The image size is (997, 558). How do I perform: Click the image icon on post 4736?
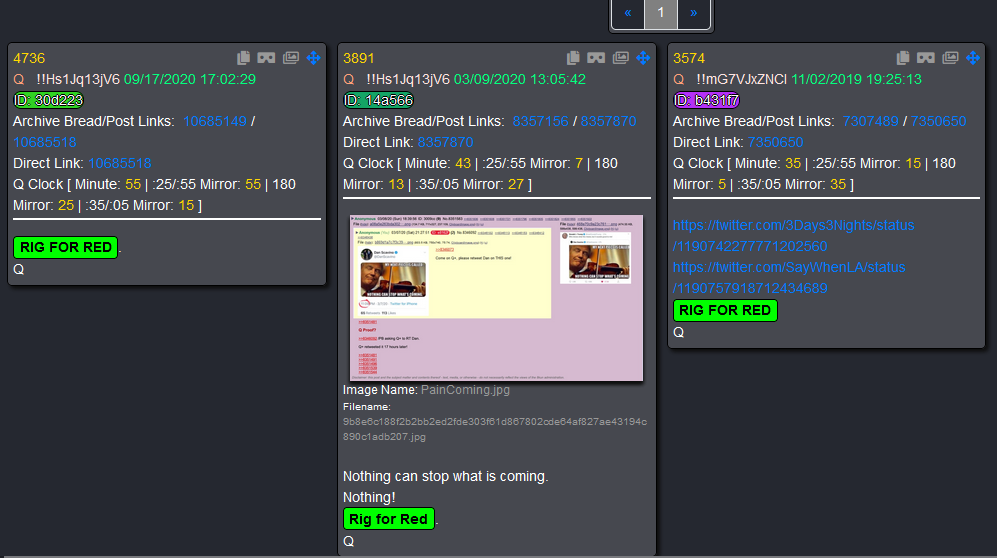[291, 58]
